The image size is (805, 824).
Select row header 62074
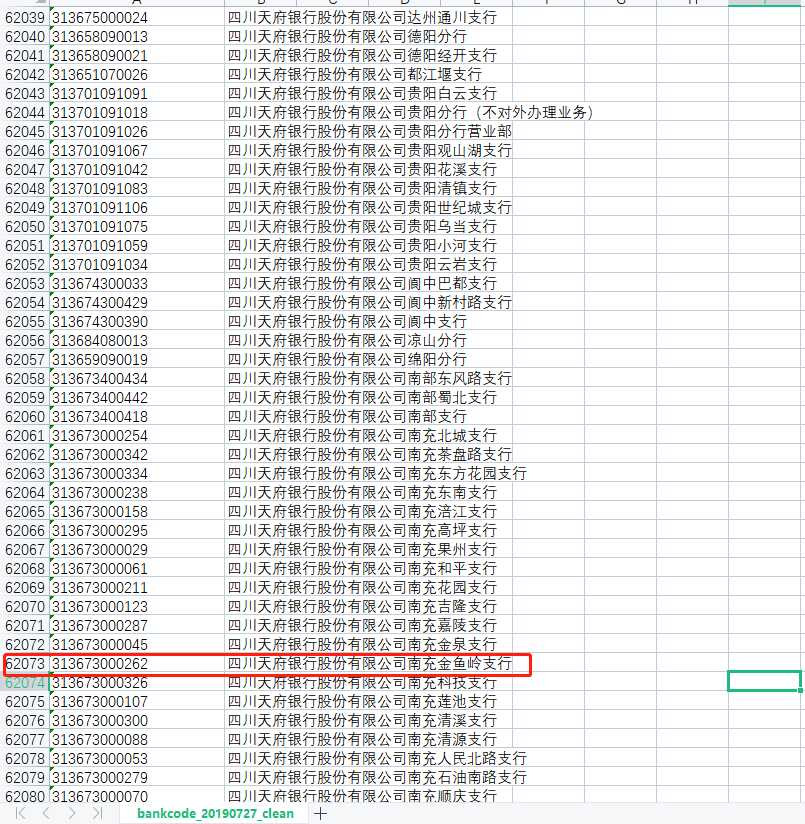pos(25,683)
